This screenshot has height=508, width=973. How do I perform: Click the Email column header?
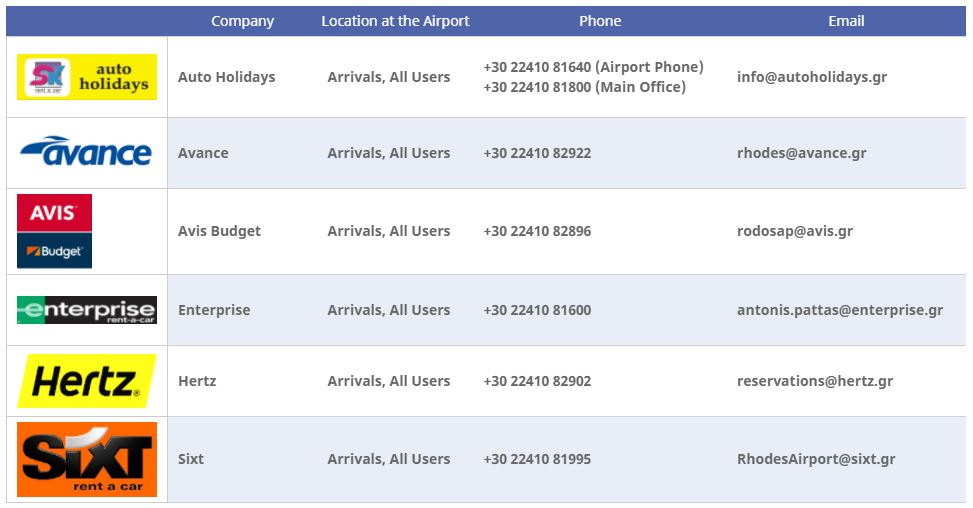coord(846,21)
